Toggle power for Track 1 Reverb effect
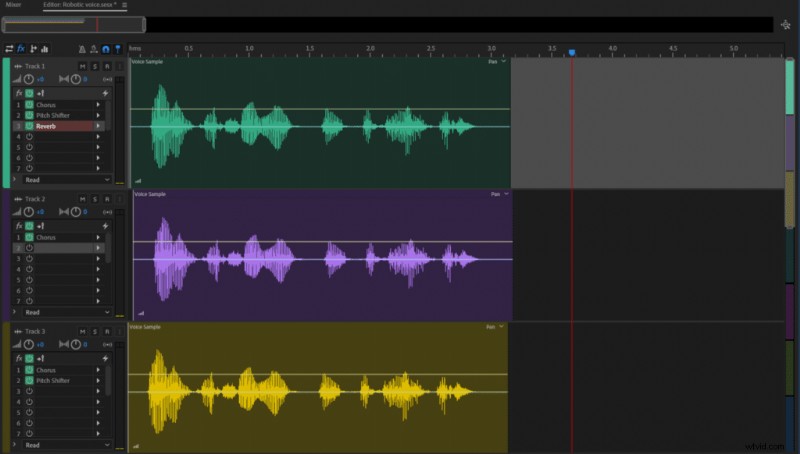 pyautogui.click(x=29, y=126)
